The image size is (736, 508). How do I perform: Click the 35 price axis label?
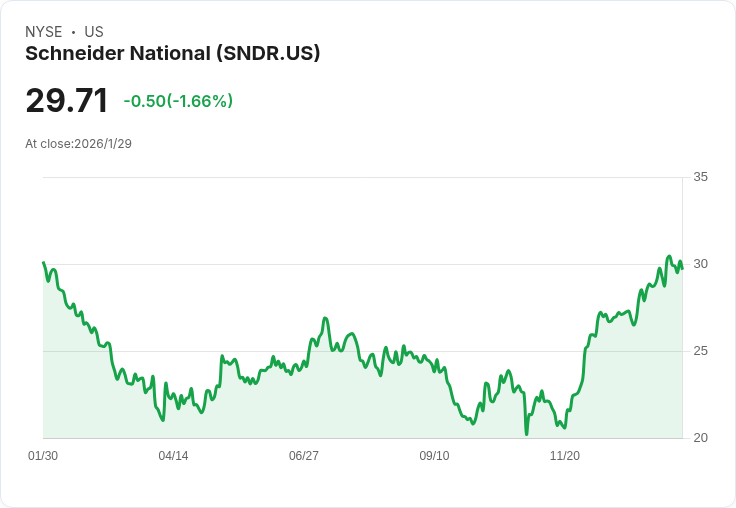pyautogui.click(x=700, y=177)
